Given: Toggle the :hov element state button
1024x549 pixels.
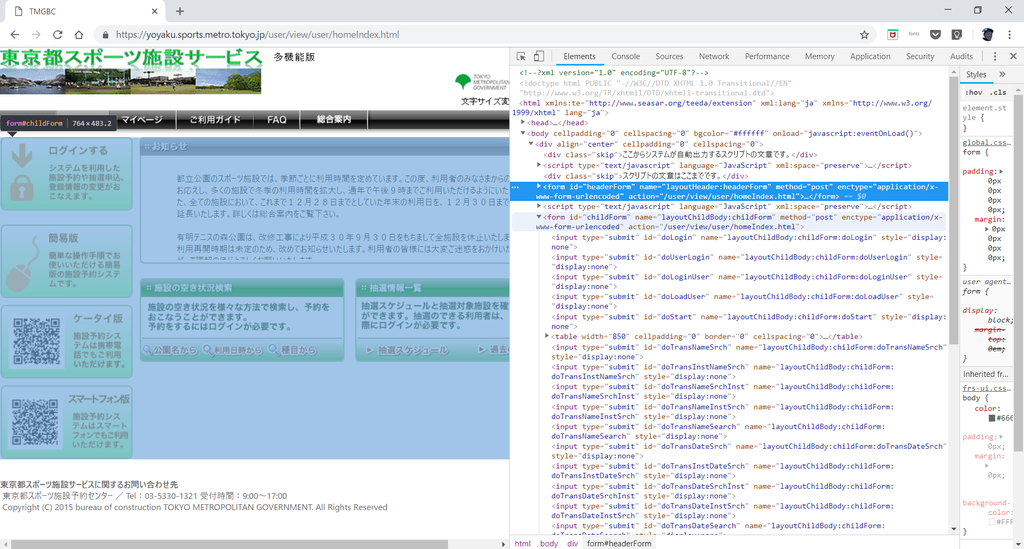Looking at the screenshot, I should coord(974,93).
